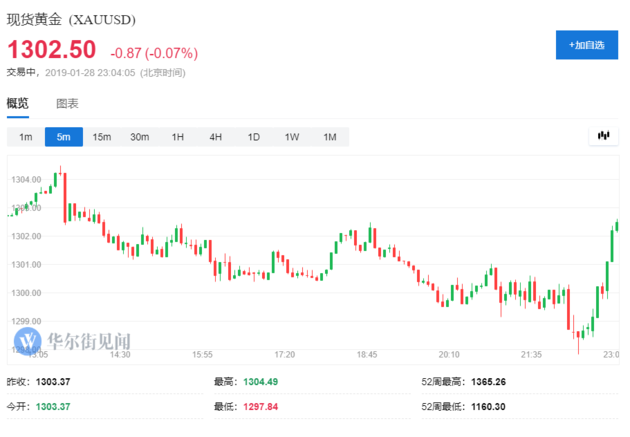Screen dimensions: 630x437
Task: Switch to the 概览 tab
Action: click(18, 103)
